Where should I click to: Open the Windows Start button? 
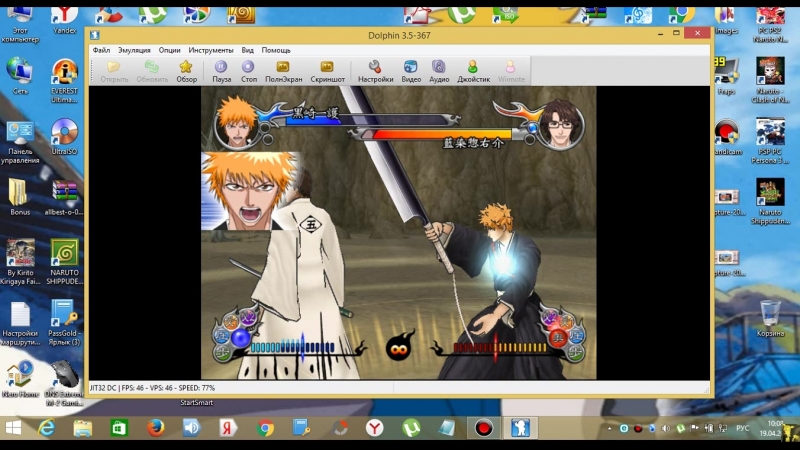[x=13, y=428]
